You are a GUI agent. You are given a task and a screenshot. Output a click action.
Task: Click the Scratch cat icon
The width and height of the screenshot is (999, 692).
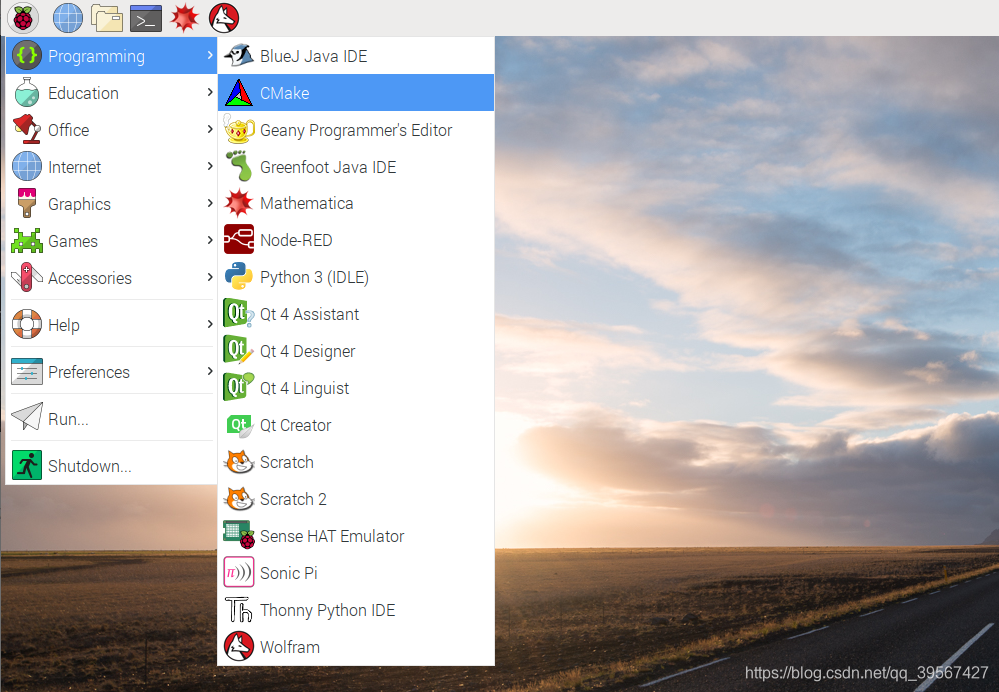239,462
